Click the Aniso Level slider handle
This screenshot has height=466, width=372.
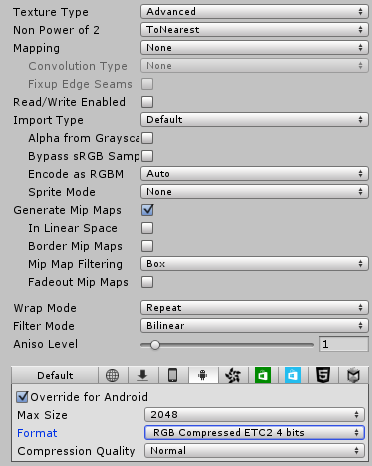(155, 345)
